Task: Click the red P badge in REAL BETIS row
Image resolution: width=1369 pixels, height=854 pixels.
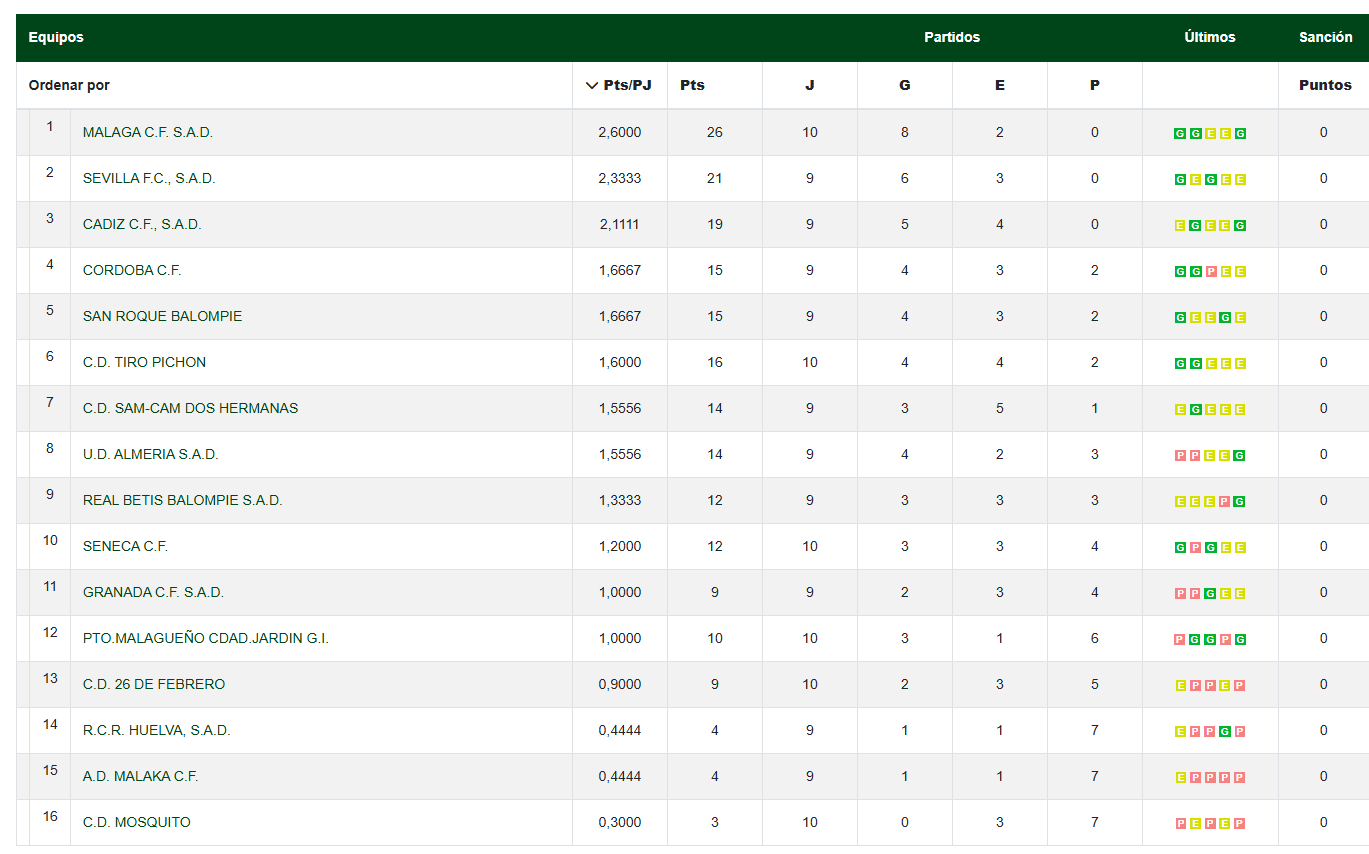Action: pyautogui.click(x=1225, y=502)
